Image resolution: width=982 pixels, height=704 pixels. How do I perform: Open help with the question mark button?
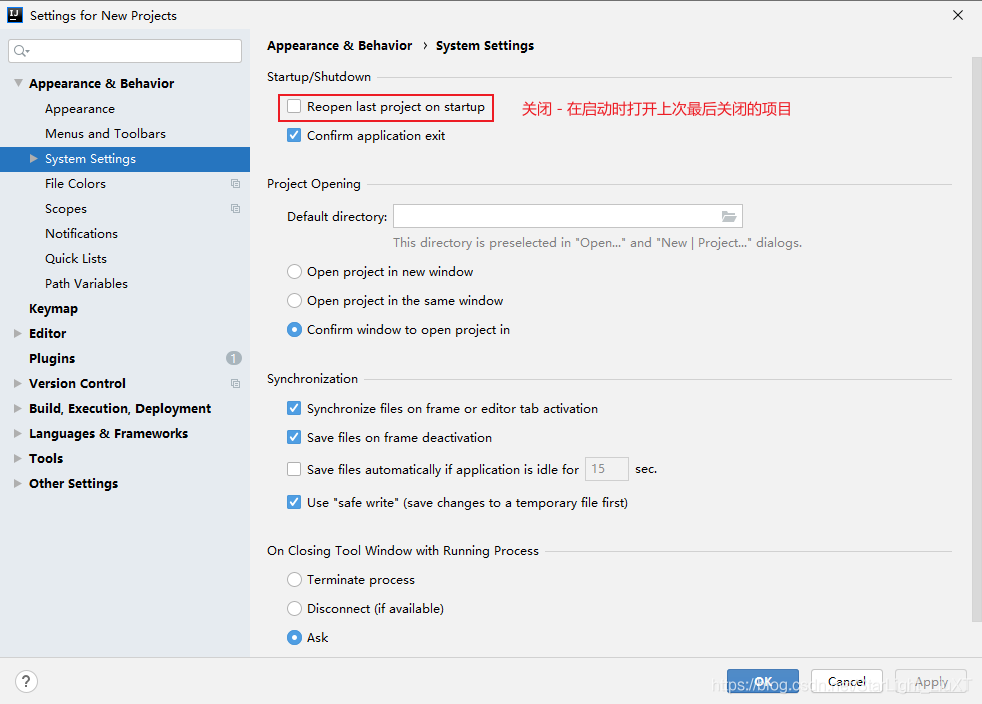point(26,681)
